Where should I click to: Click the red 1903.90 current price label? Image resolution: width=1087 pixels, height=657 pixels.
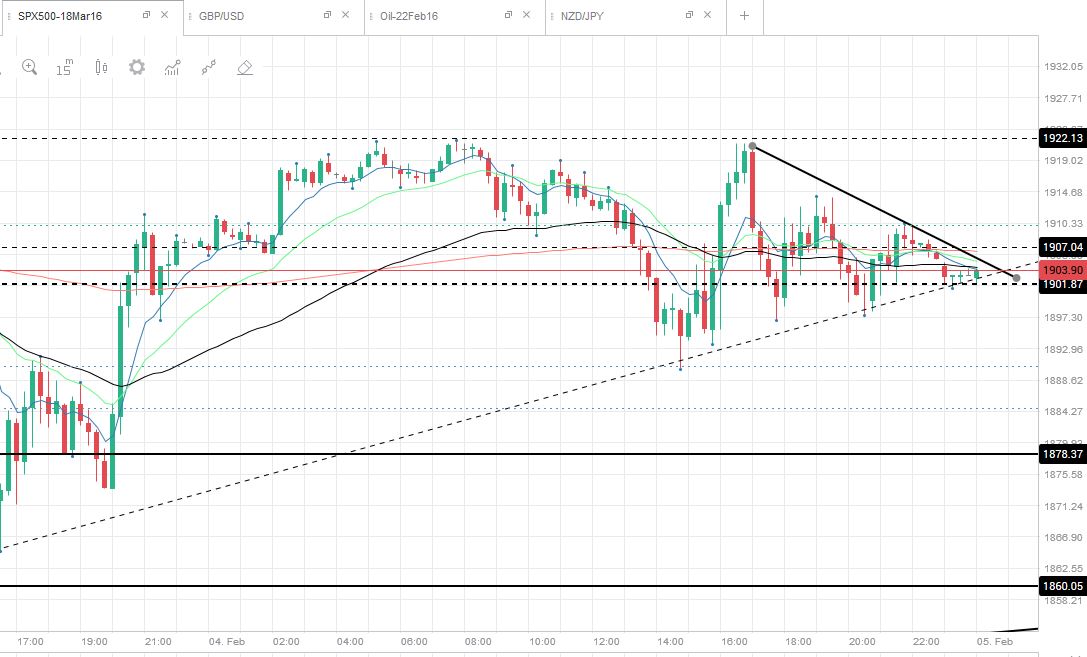1063,270
